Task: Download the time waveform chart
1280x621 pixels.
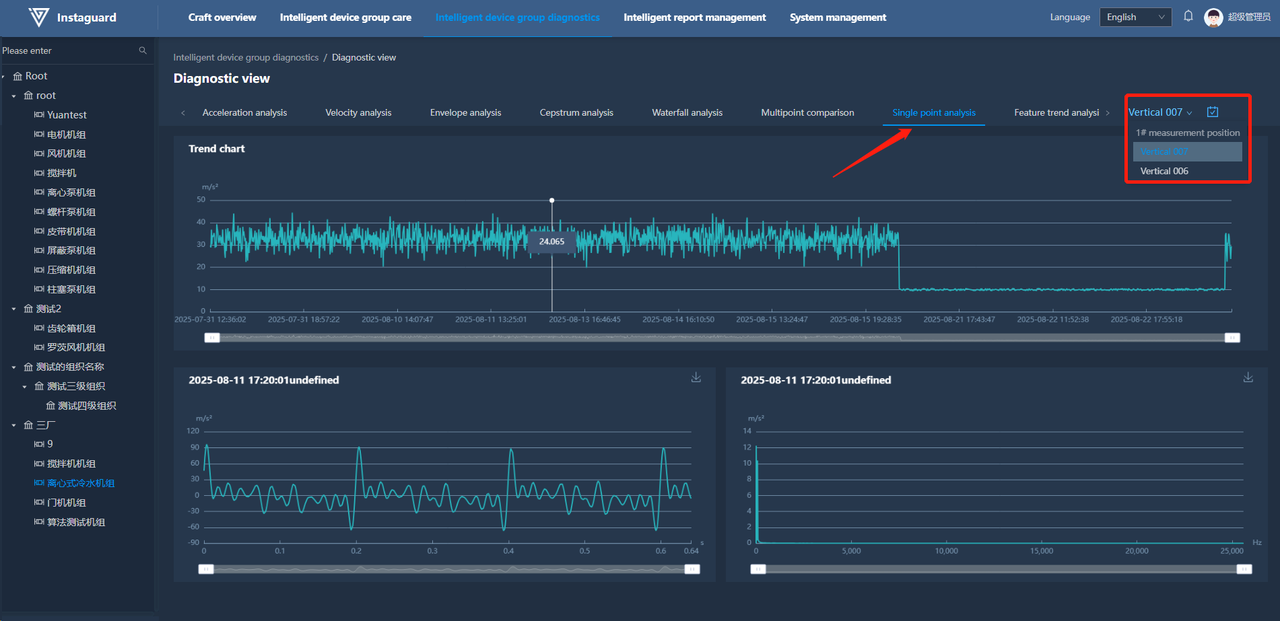Action: click(x=696, y=378)
